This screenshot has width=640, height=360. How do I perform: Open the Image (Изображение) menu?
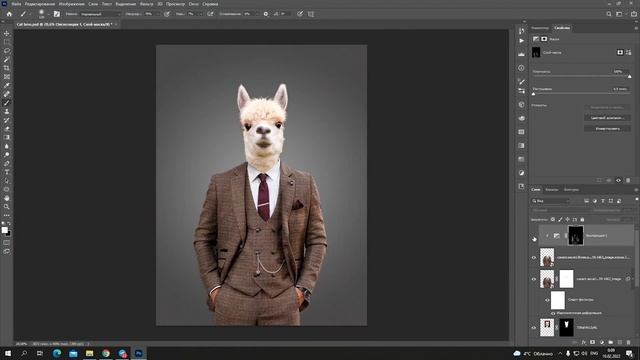71,4
